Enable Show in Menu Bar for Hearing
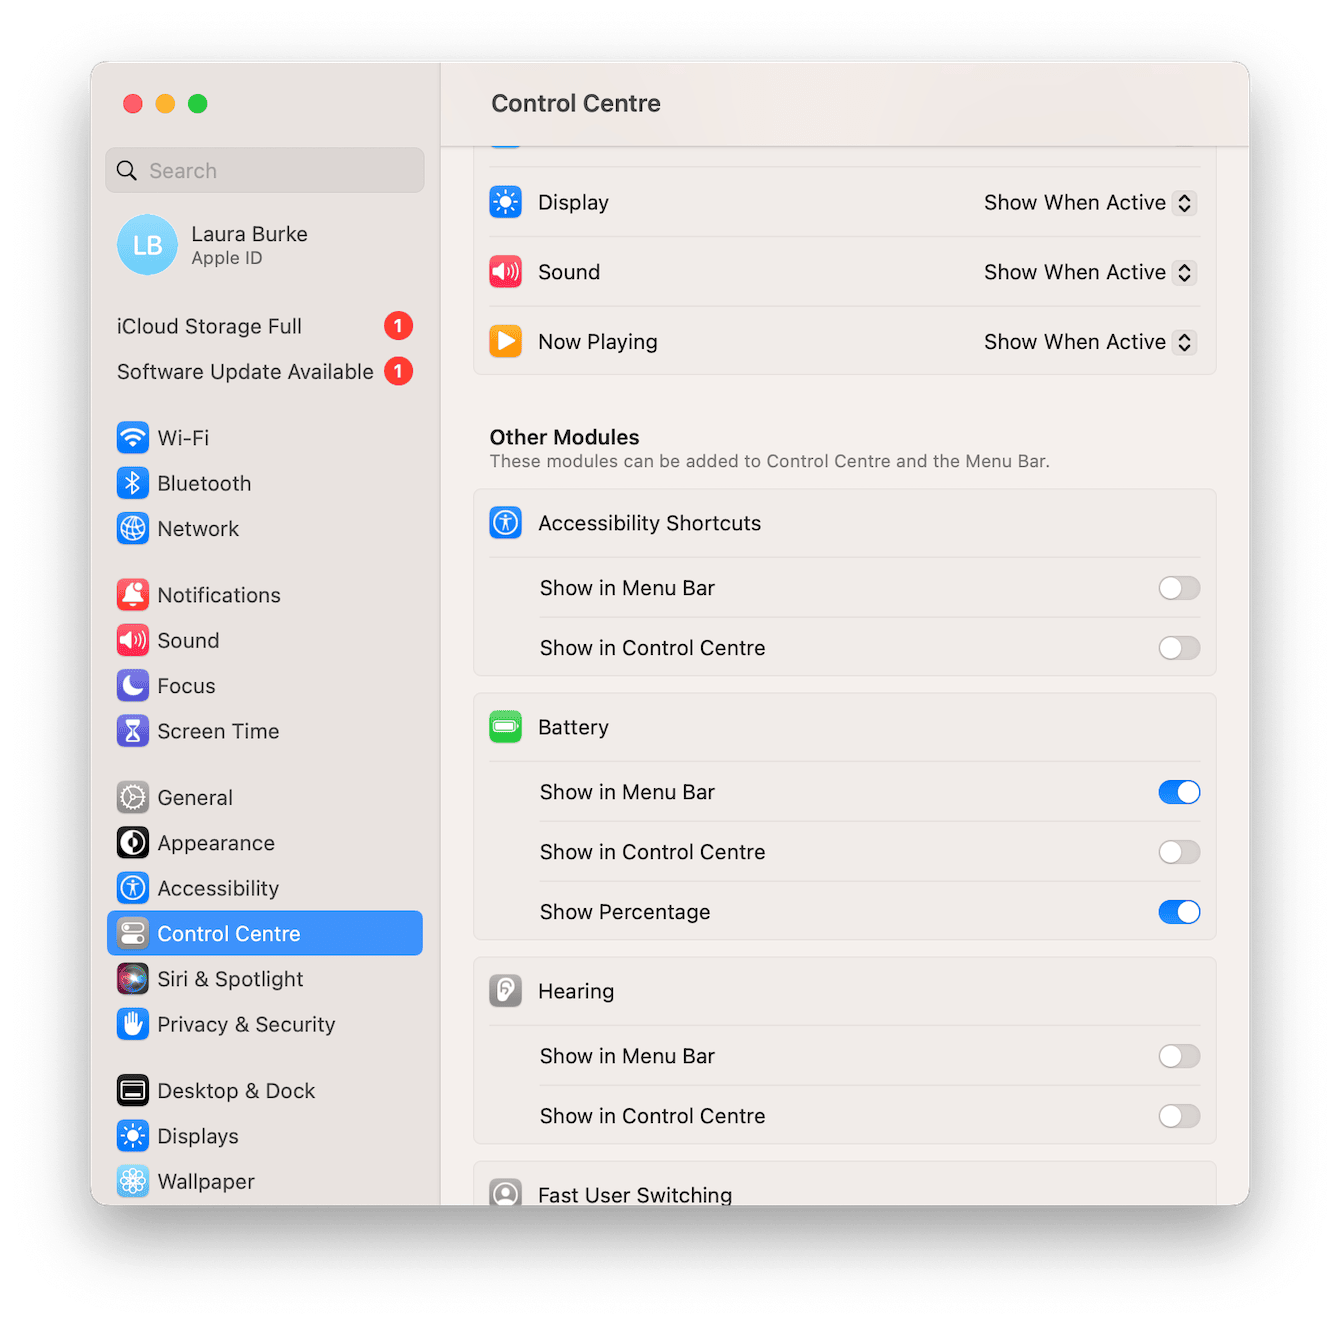 1179,1056
